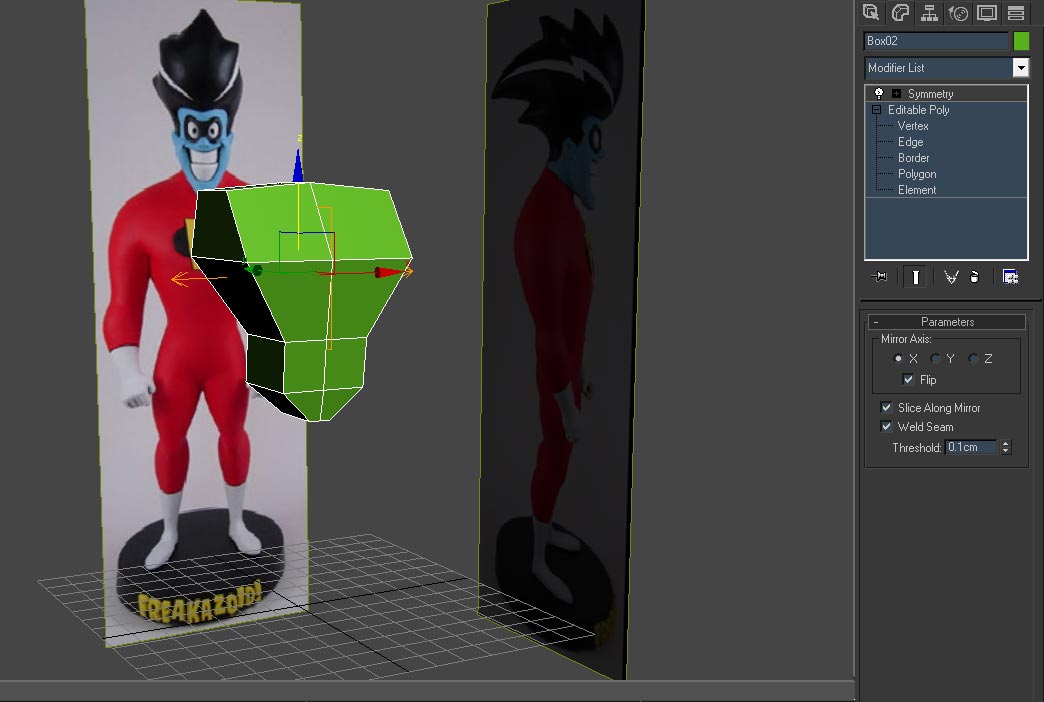Image resolution: width=1044 pixels, height=702 pixels.
Task: Choose Y mirror axis radio button
Action: (935, 358)
